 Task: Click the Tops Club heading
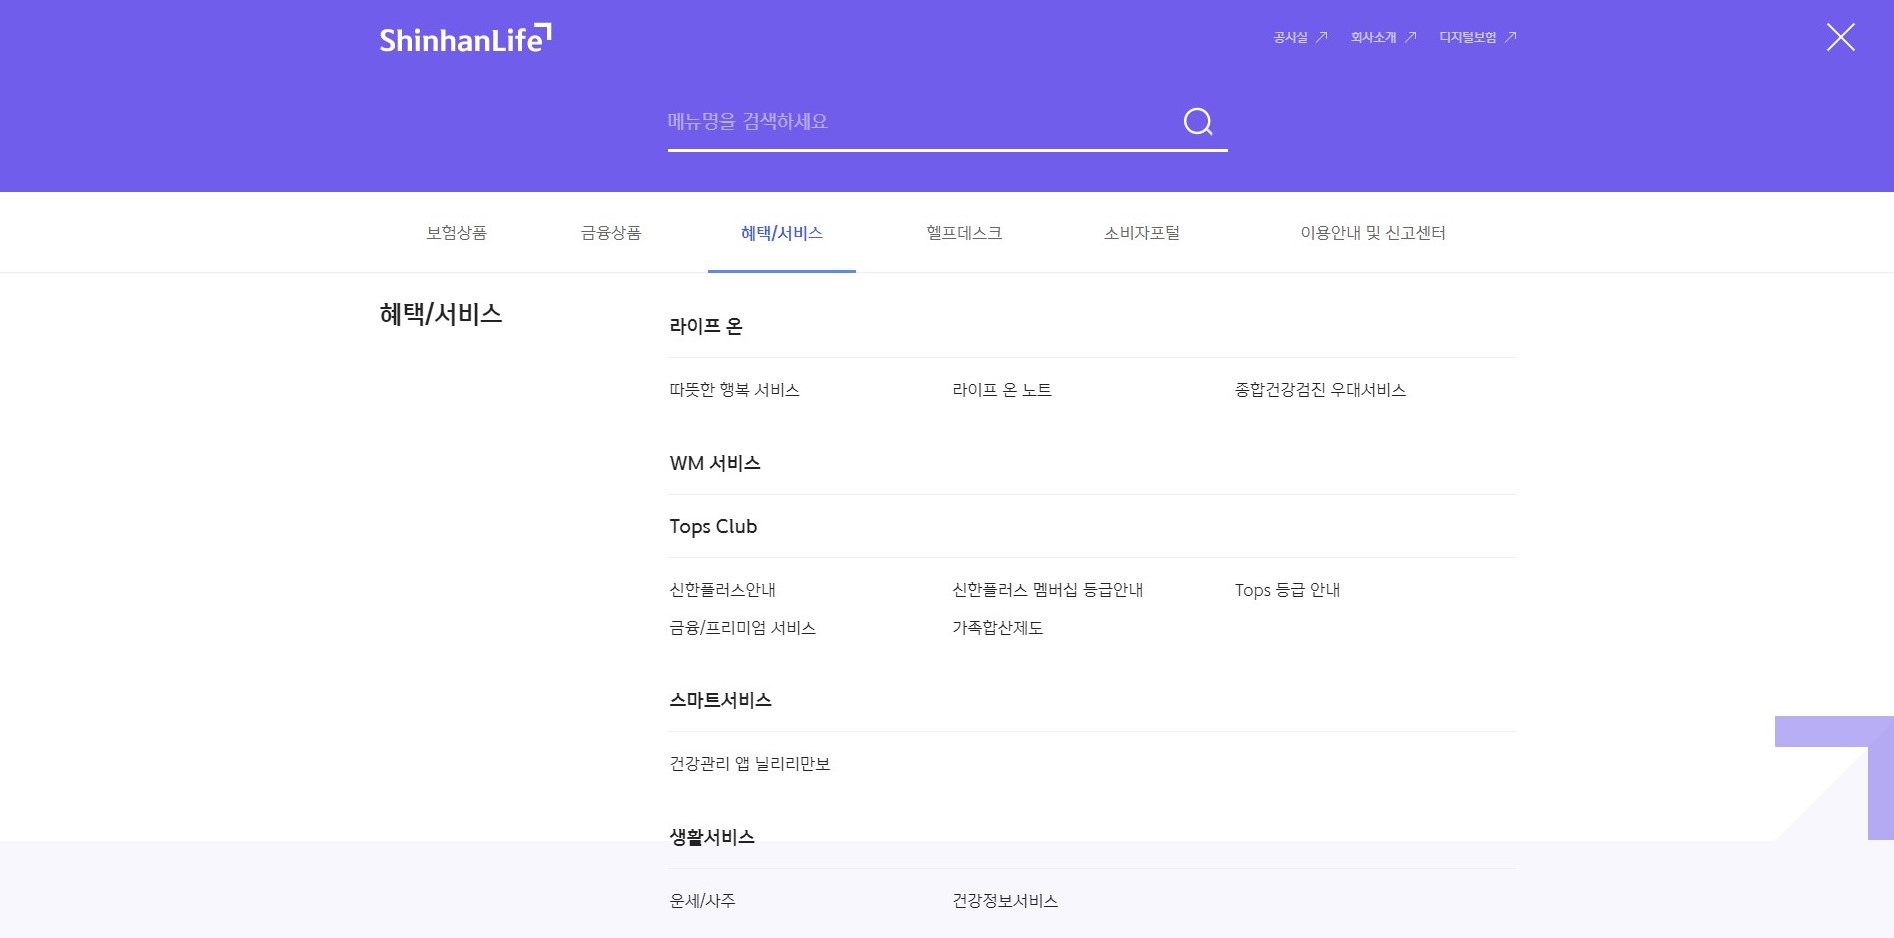tap(713, 526)
